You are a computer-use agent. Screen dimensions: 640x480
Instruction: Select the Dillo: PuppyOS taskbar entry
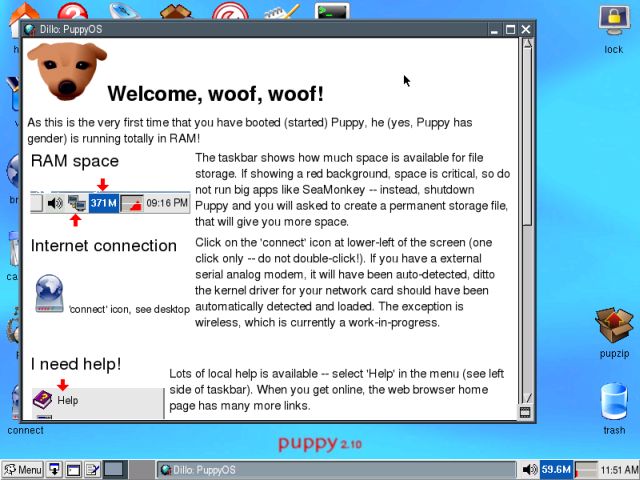(336, 470)
